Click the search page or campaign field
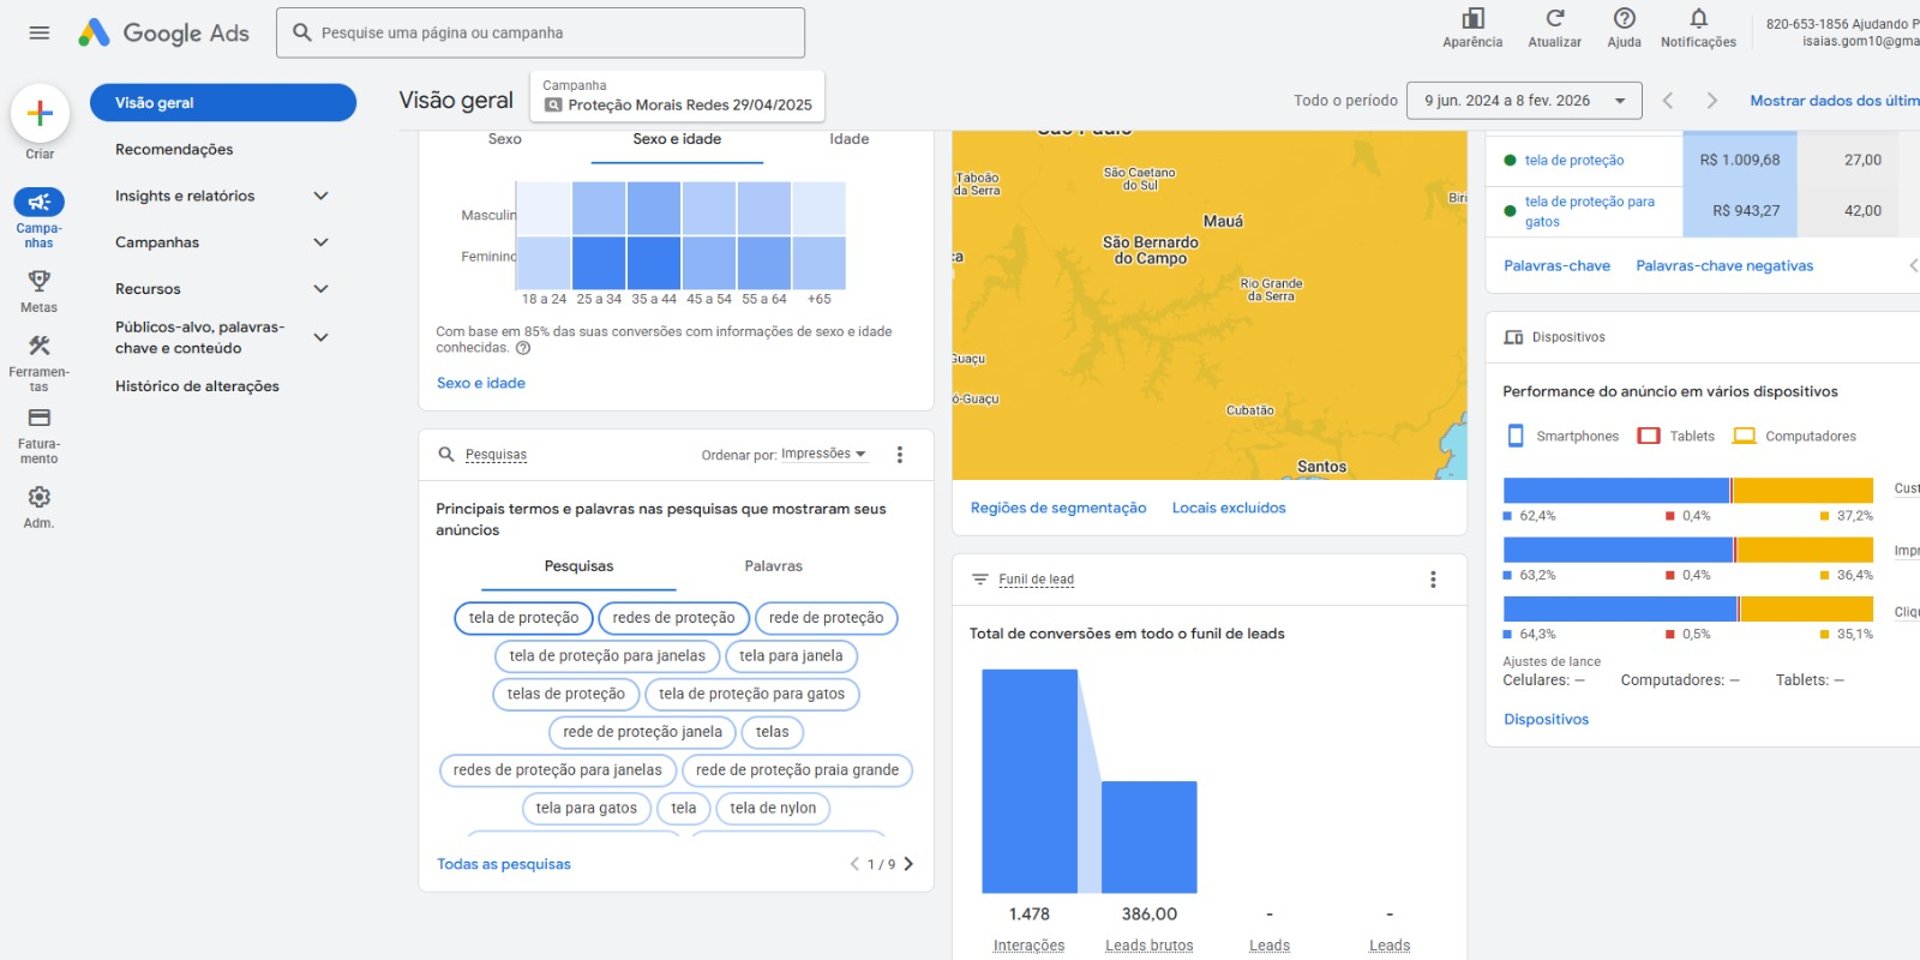Image resolution: width=1920 pixels, height=960 pixels. (541, 33)
